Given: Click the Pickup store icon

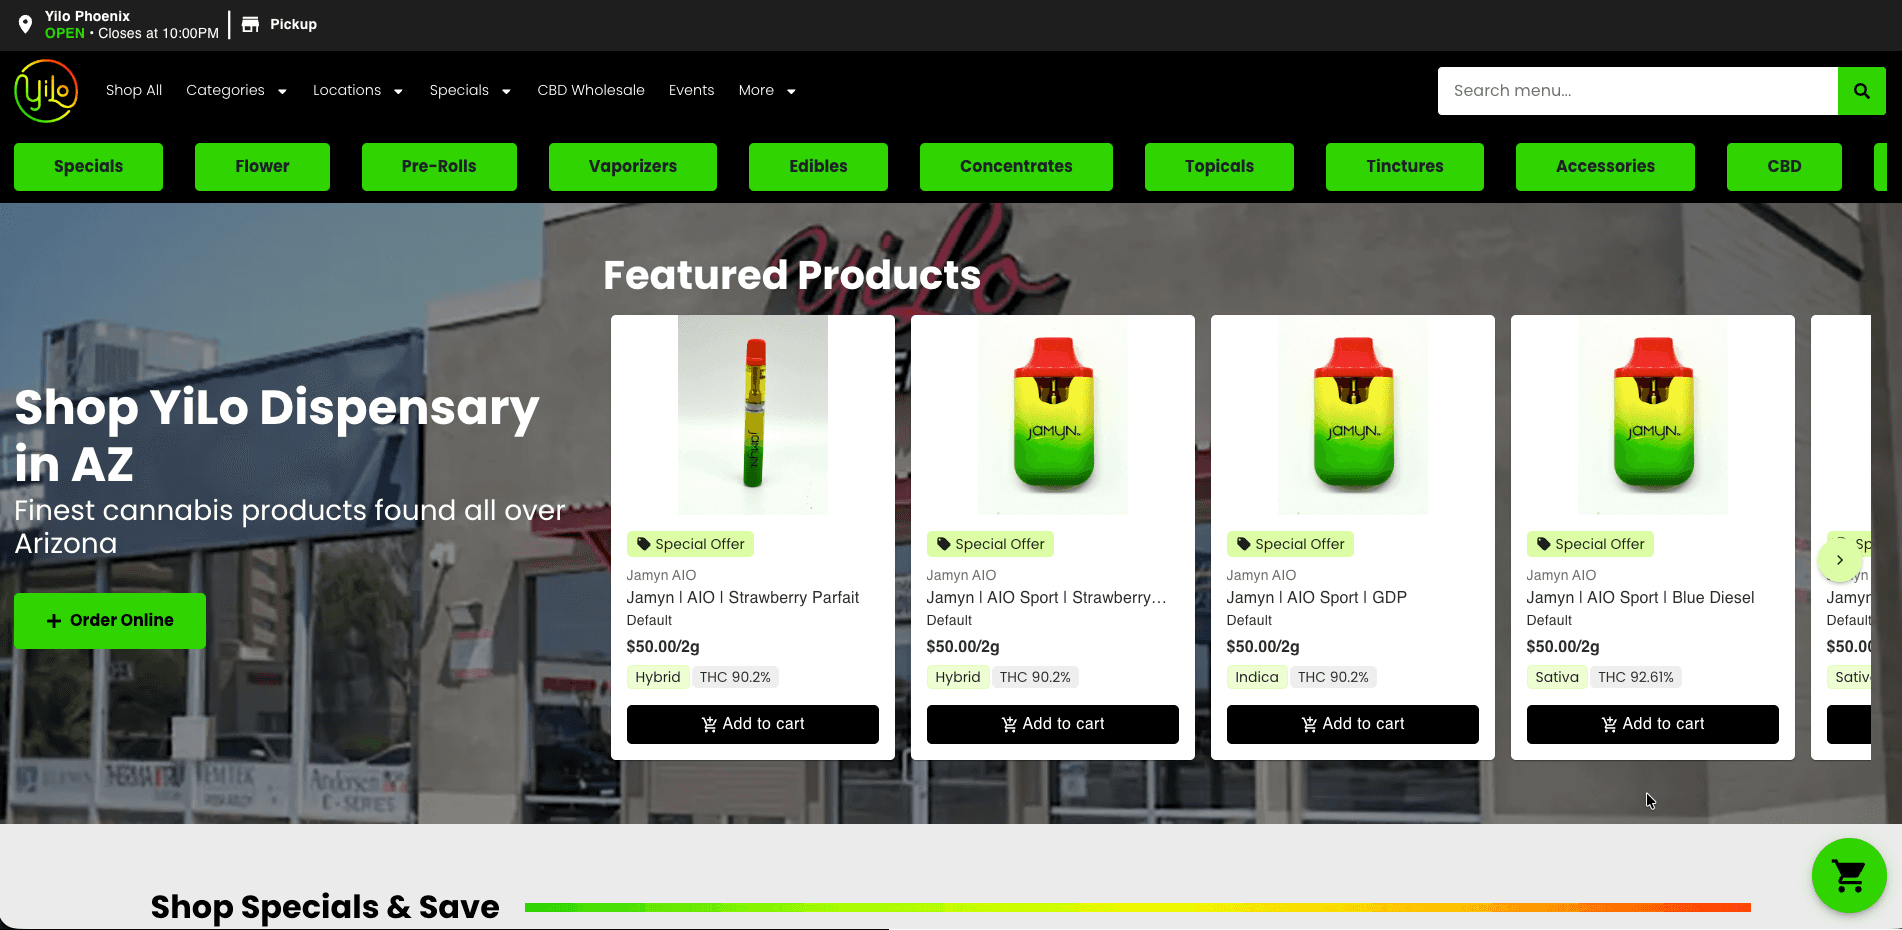Looking at the screenshot, I should [251, 24].
